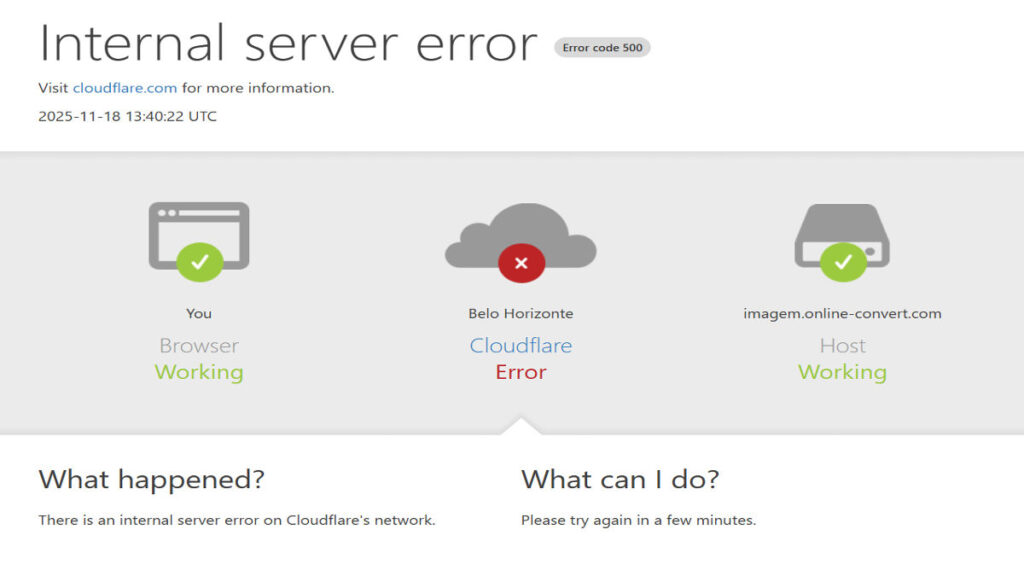Click the 'Internal server error' heading
Viewport: 1024px width, 576px height.
click(287, 44)
